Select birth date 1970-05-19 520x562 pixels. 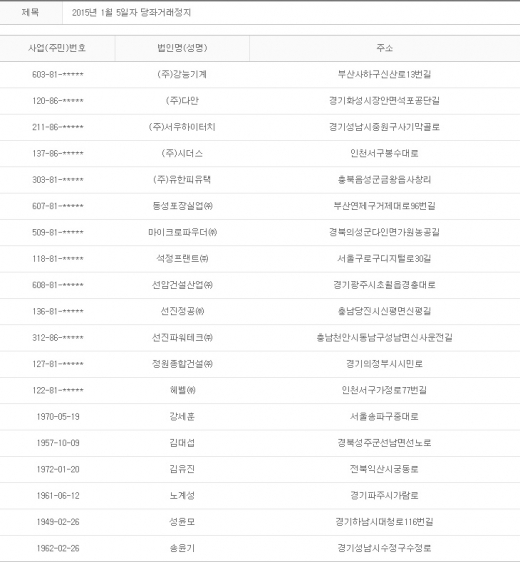58,416
